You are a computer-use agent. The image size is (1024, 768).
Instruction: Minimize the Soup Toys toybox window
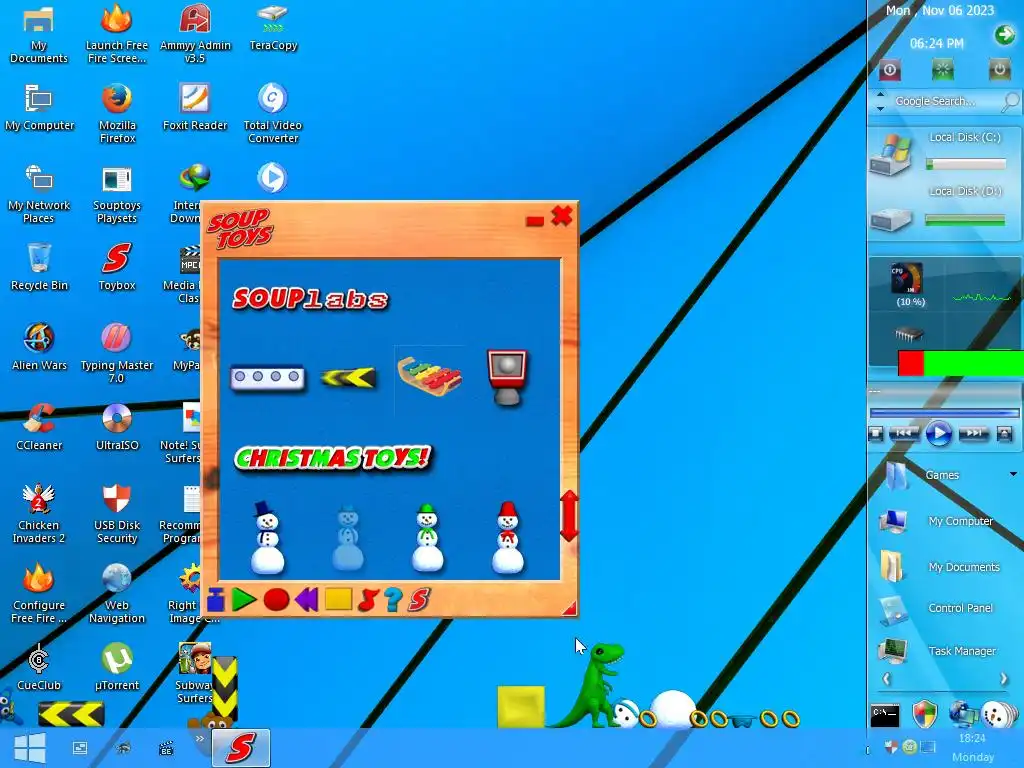point(534,221)
